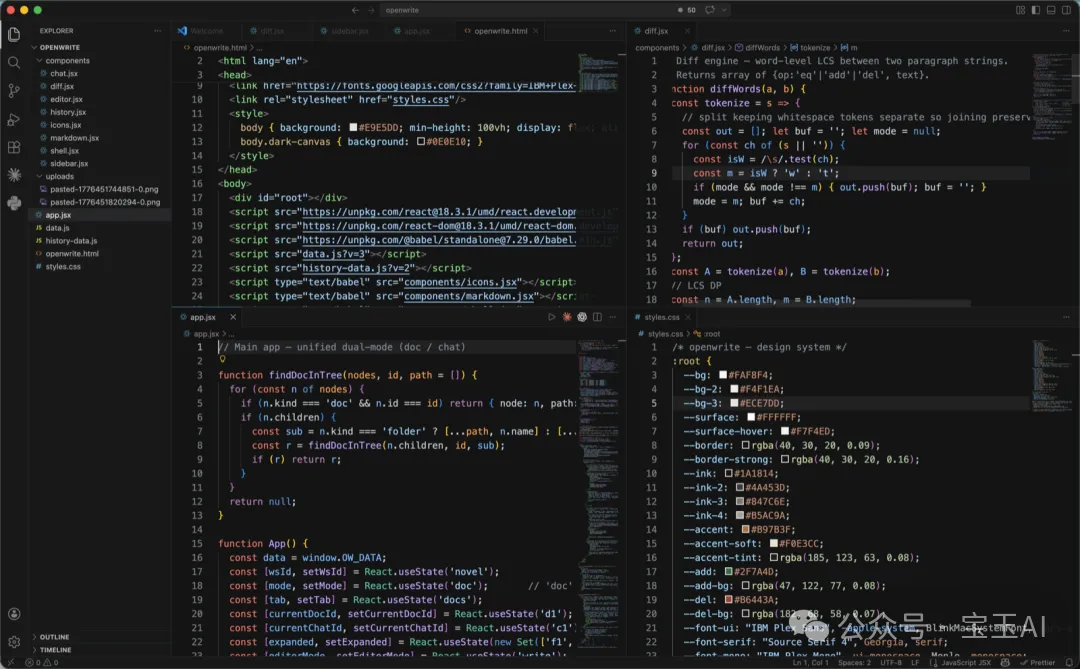1080x669 pixels.
Task: Select the styles.css editor tab
Action: (x=661, y=317)
